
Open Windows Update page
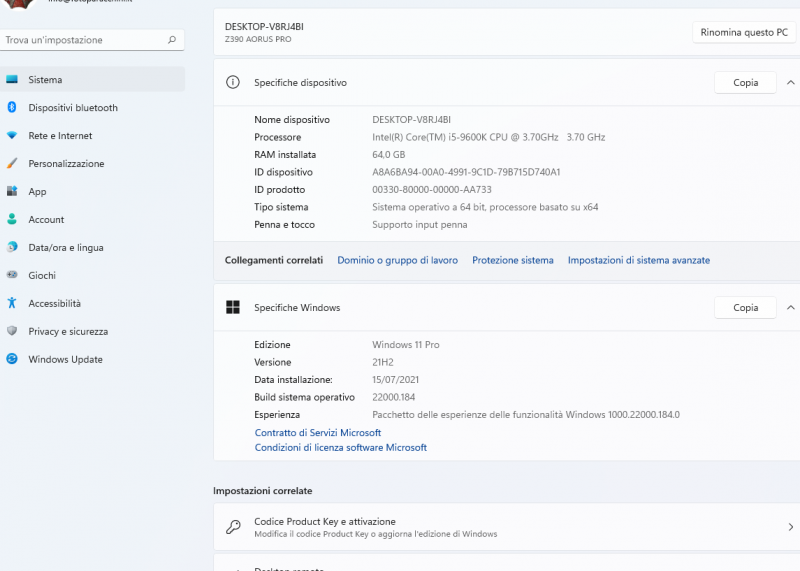pyautogui.click(x=92, y=360)
